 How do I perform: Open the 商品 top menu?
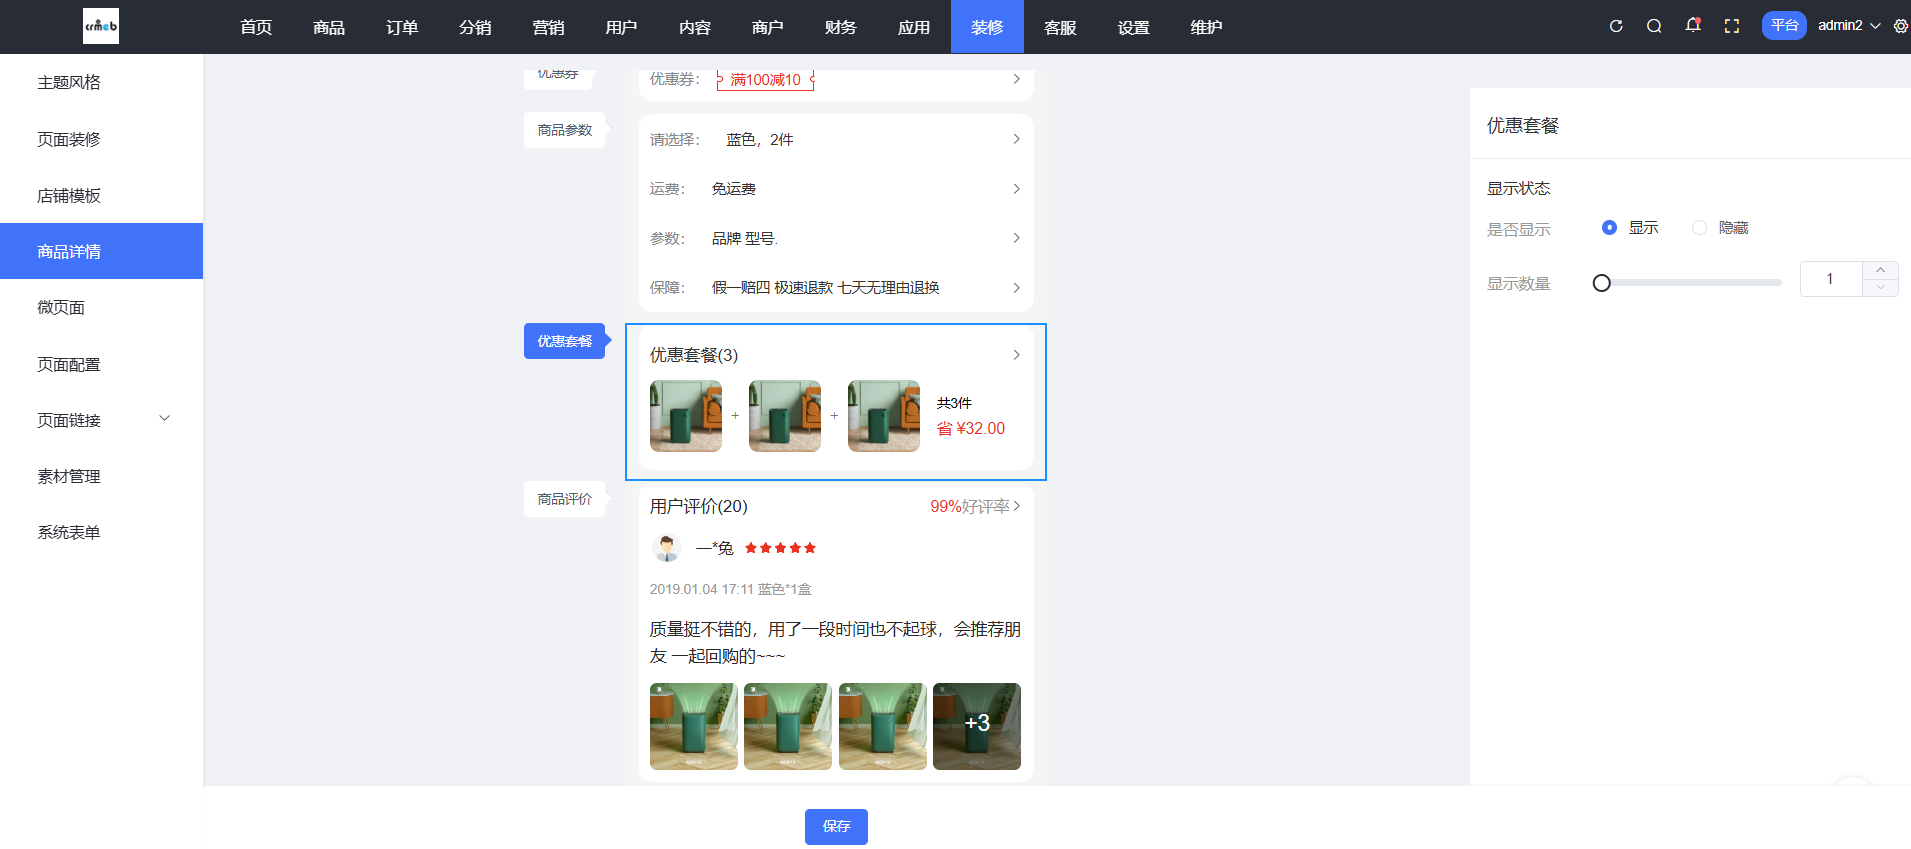328,27
